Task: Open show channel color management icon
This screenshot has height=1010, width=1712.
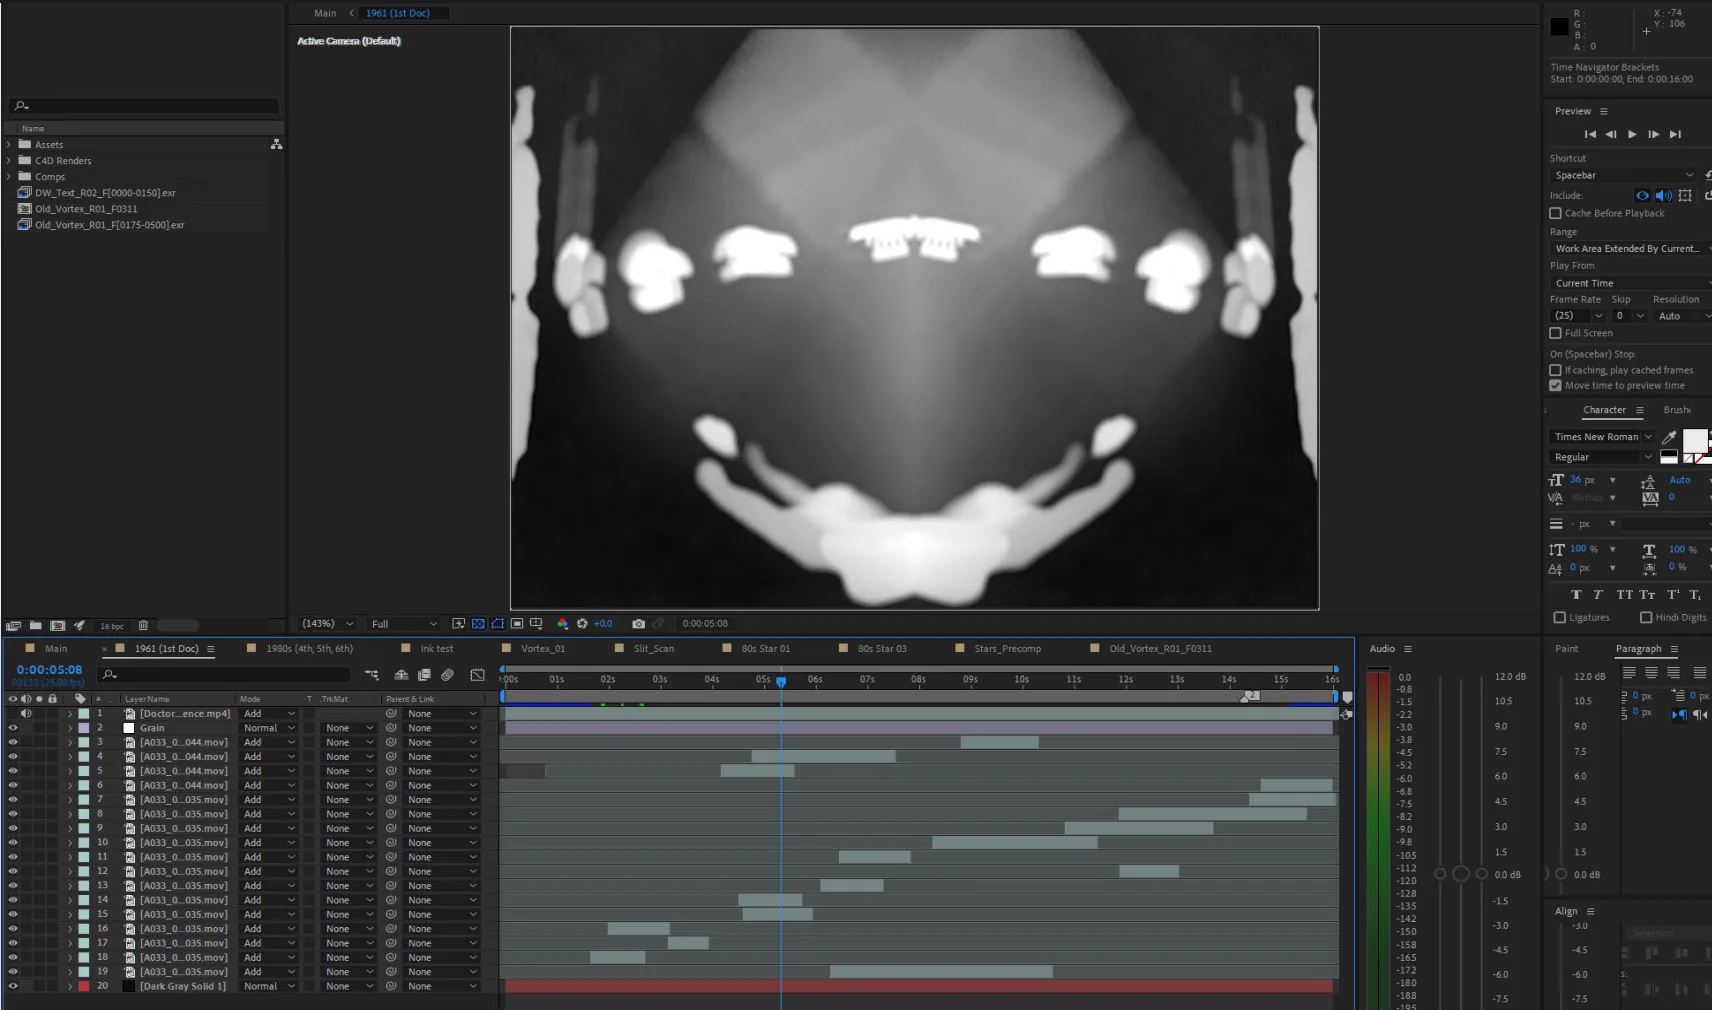Action: click(562, 624)
